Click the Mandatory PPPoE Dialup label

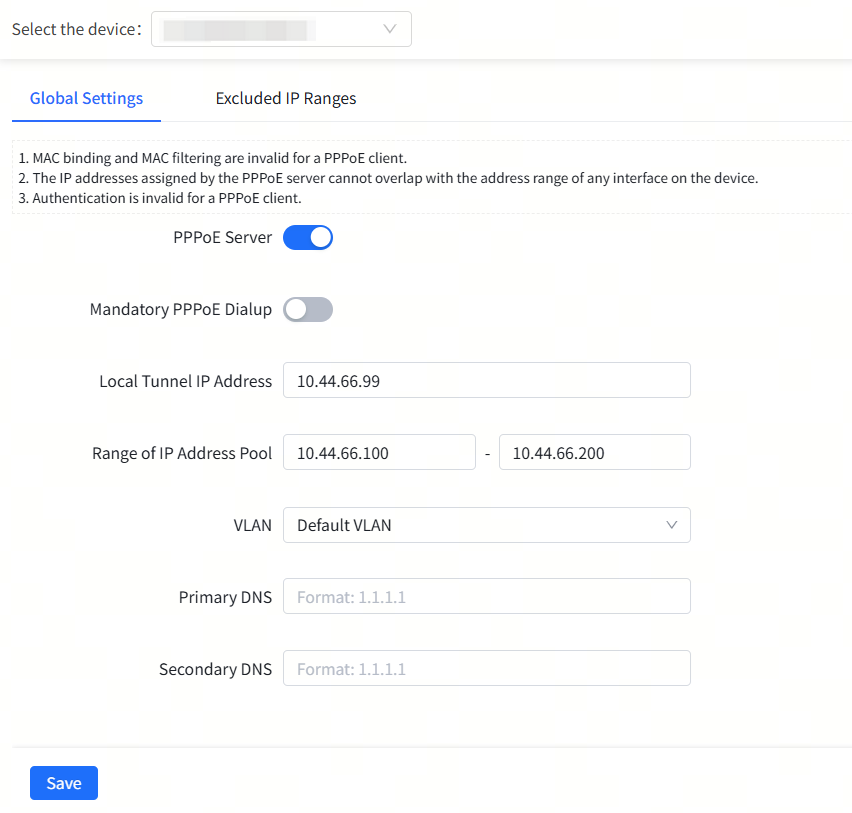click(x=181, y=310)
